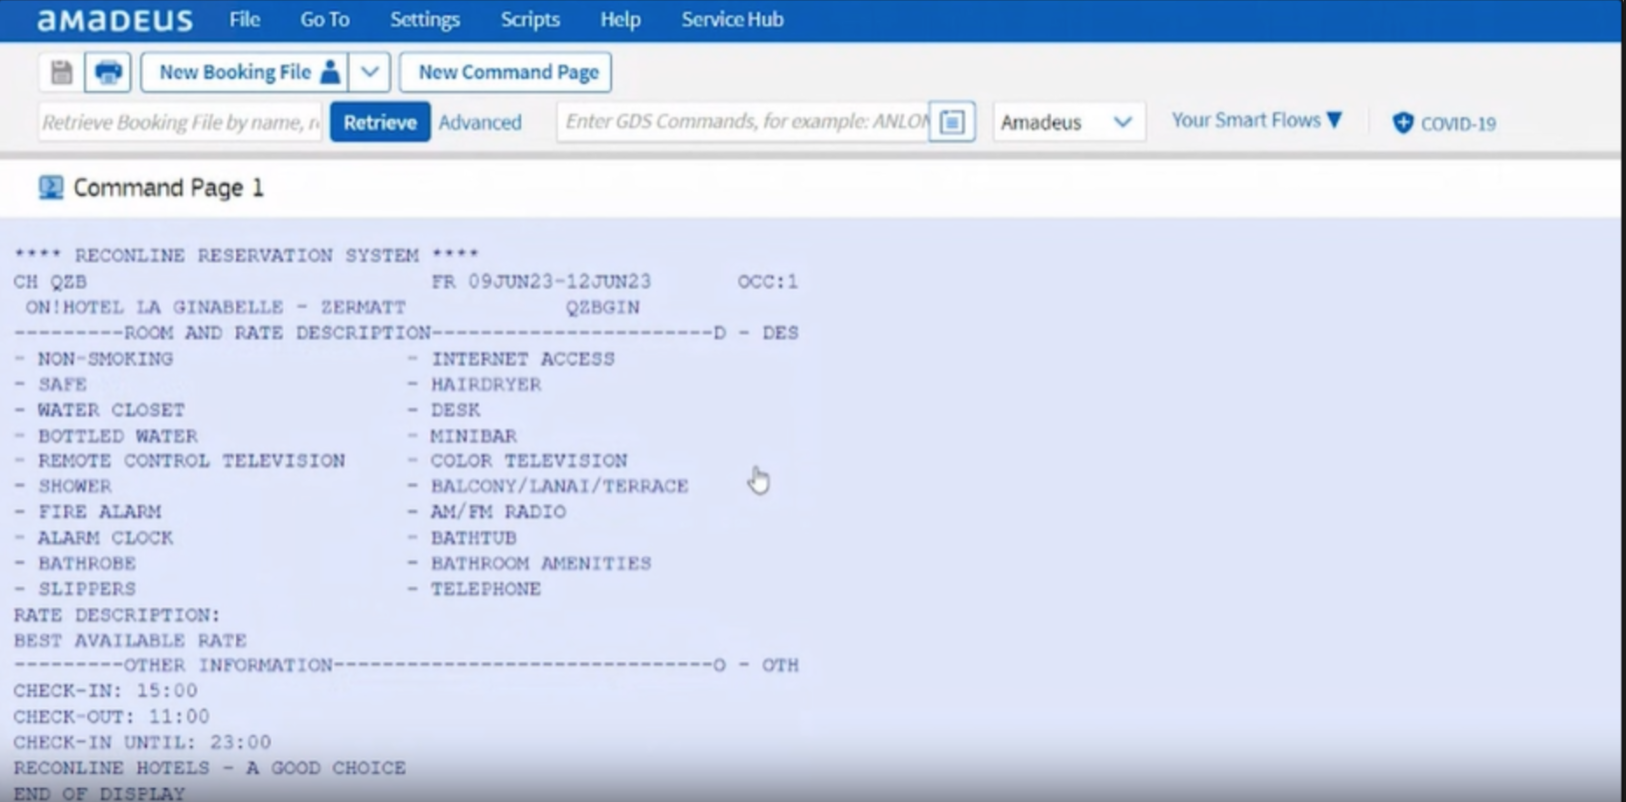Viewport: 1626px width, 802px height.
Task: Click the D - DES link in the room description header
Action: pyautogui.click(x=756, y=333)
